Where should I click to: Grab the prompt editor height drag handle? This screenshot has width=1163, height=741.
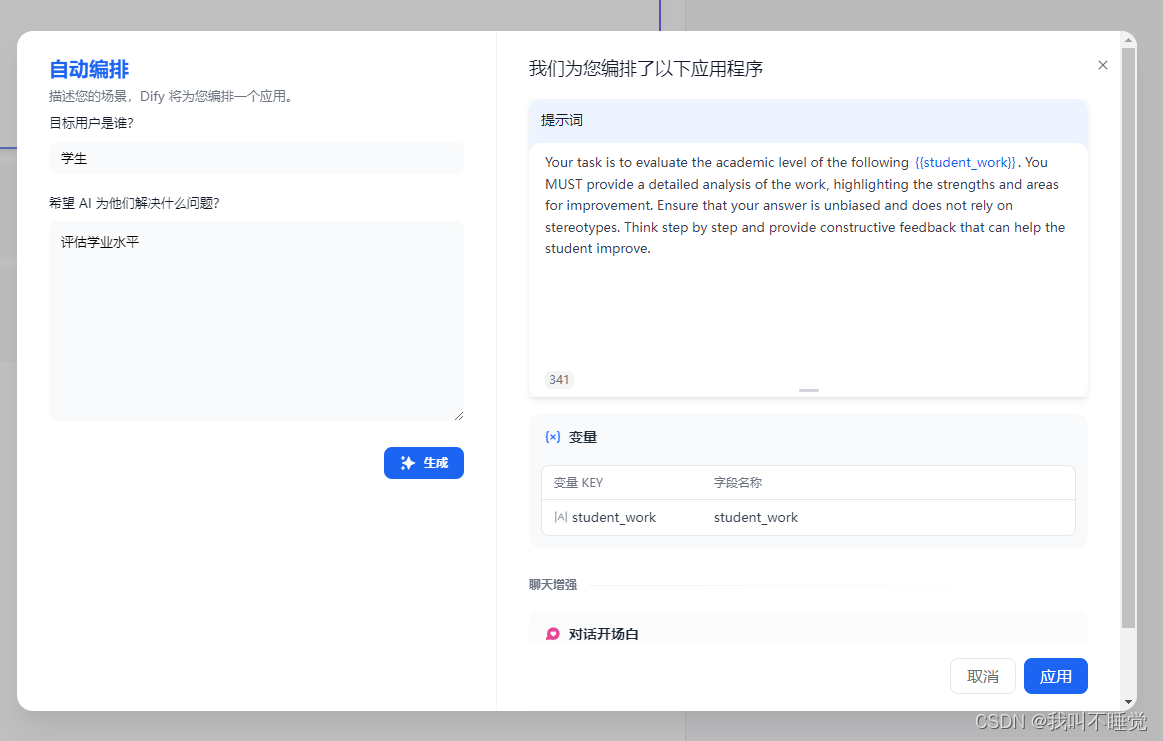click(x=809, y=390)
